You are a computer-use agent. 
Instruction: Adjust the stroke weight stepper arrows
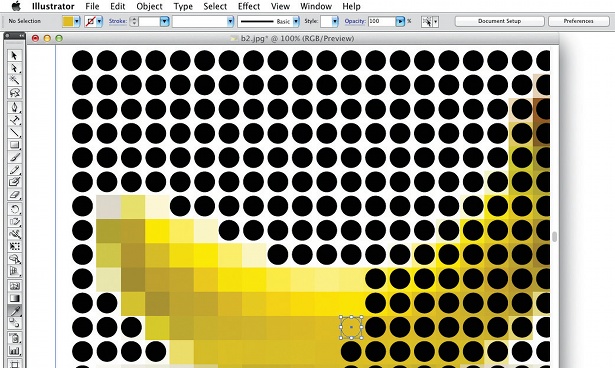(134, 21)
